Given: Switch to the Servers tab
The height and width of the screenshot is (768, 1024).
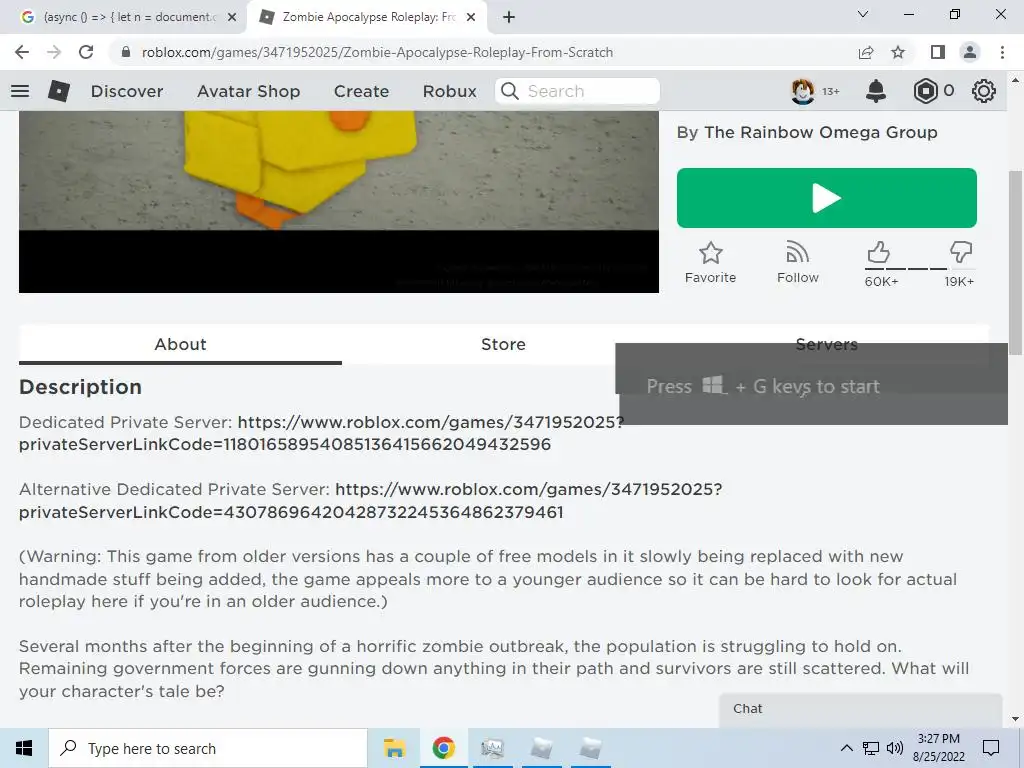Looking at the screenshot, I should [x=826, y=344].
